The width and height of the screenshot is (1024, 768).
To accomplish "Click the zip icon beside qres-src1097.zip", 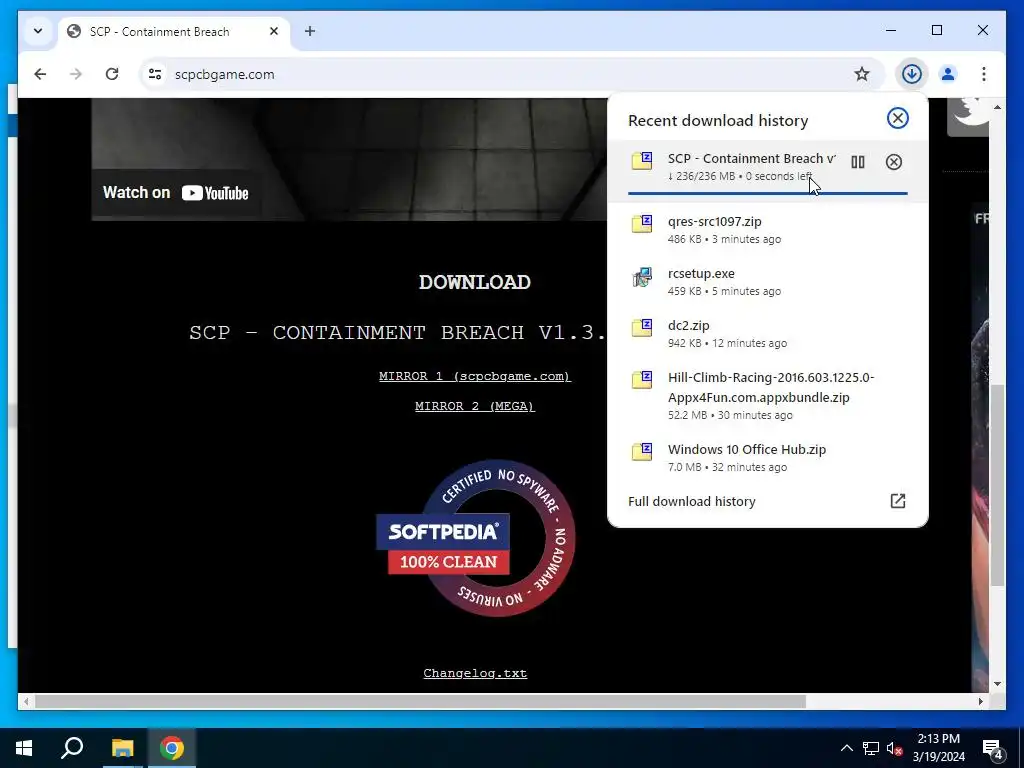I will tap(642, 224).
